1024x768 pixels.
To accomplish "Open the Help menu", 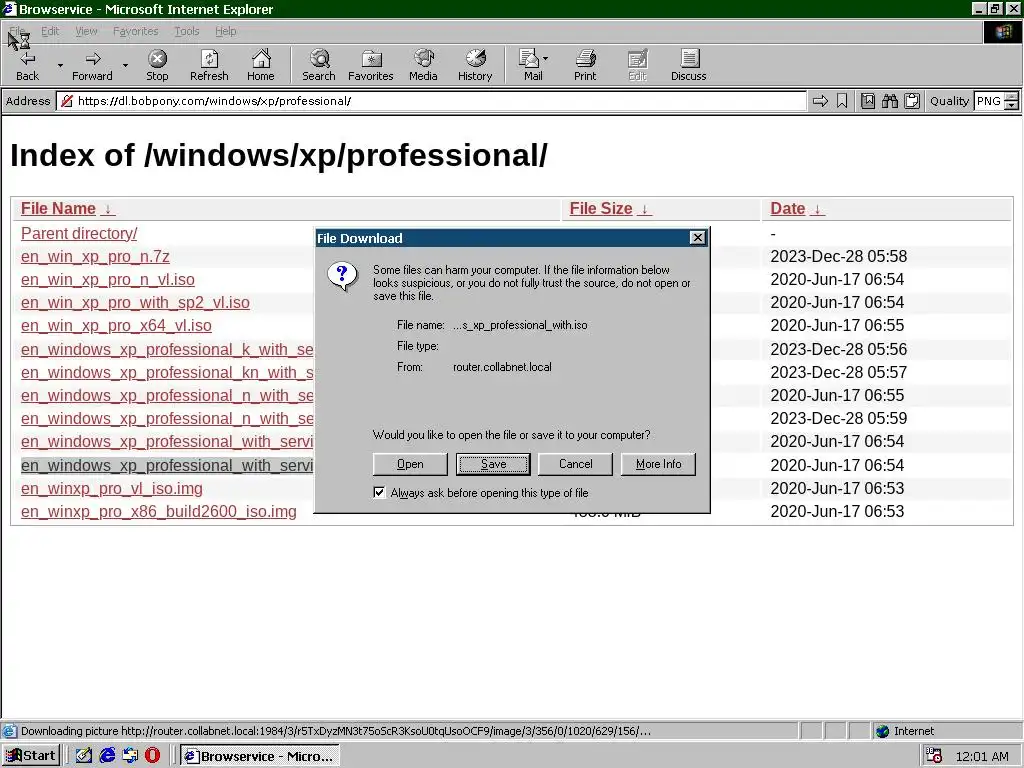I will pyautogui.click(x=226, y=31).
